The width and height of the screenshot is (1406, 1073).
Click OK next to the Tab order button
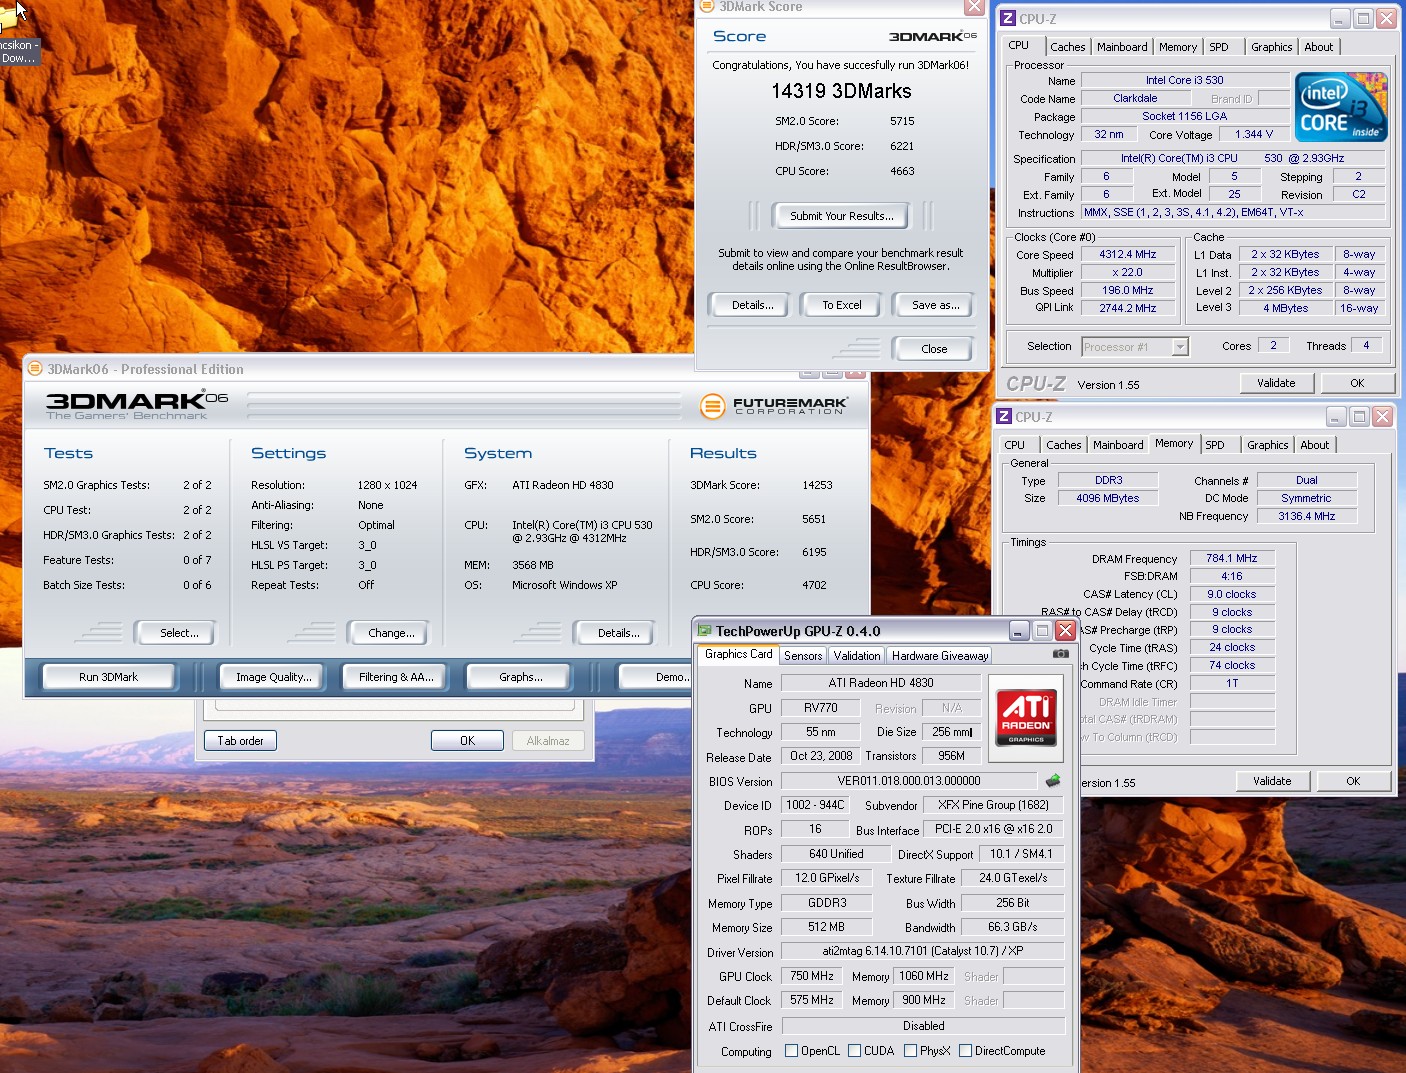pos(467,741)
